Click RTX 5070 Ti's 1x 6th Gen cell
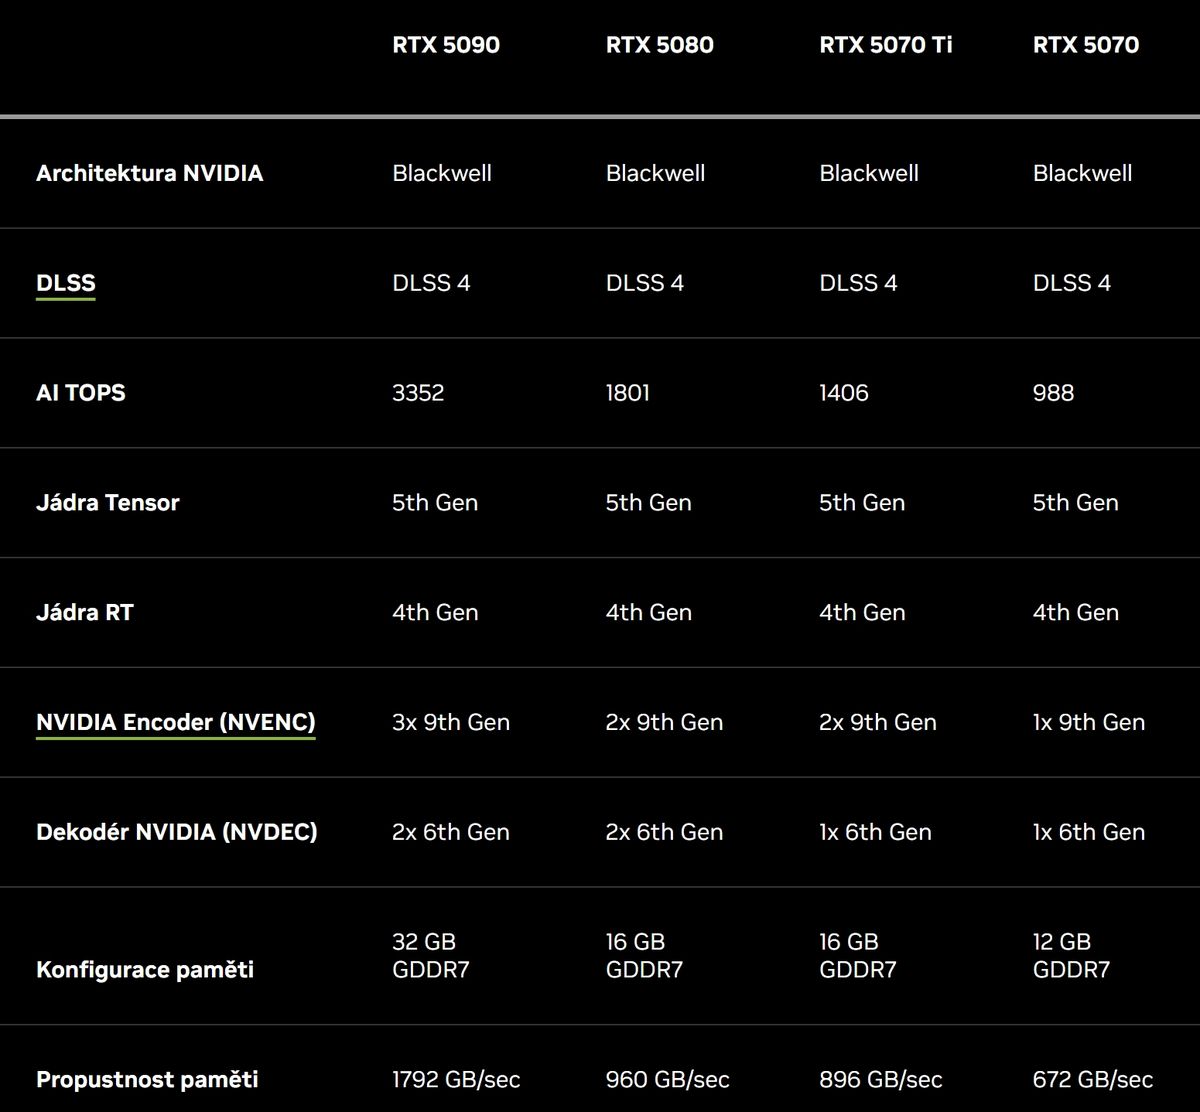Image resolution: width=1200 pixels, height=1112 pixels. point(876,832)
